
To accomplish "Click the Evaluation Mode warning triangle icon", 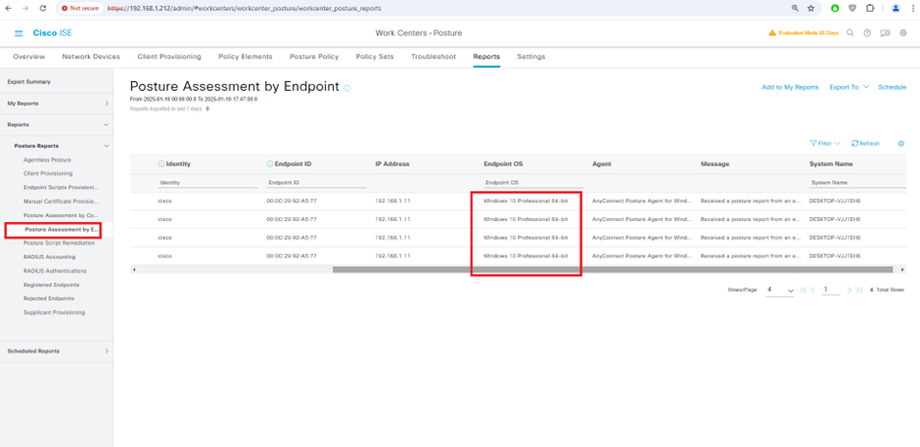I will [x=772, y=33].
